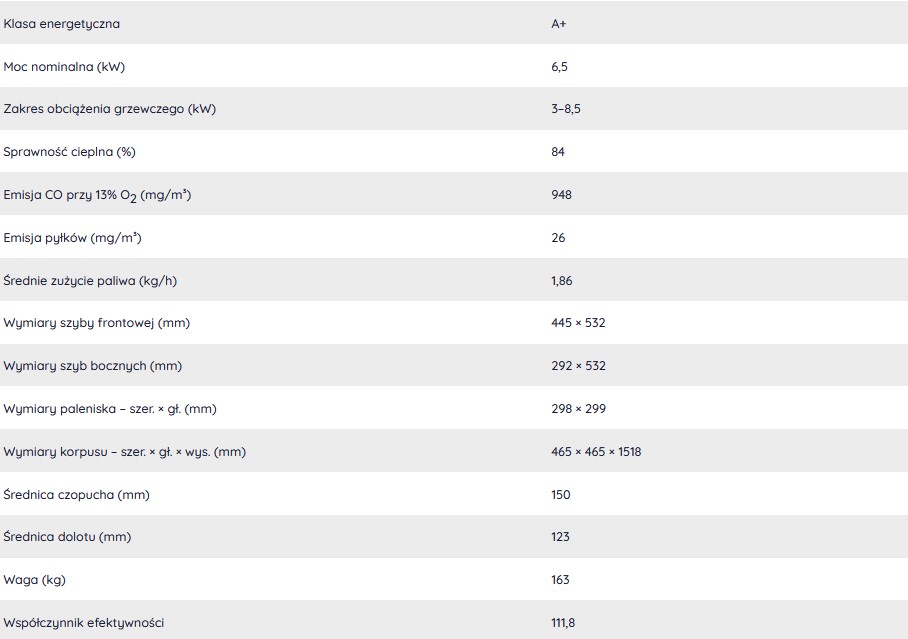Click 'Zakres obciążenia grzewczego (kW)' label
Viewport: 908px width, 639px height.
[x=109, y=109]
